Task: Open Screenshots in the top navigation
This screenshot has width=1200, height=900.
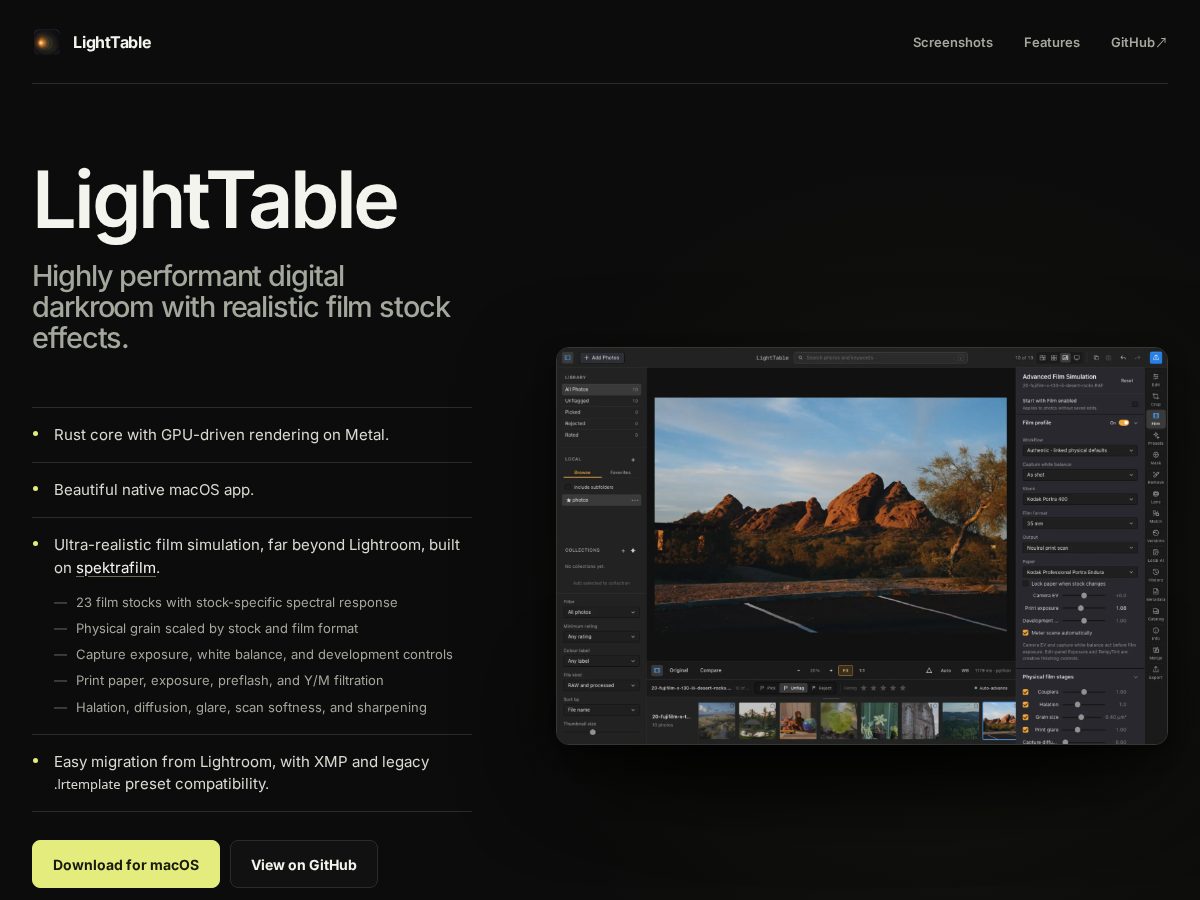Action: click(x=953, y=42)
